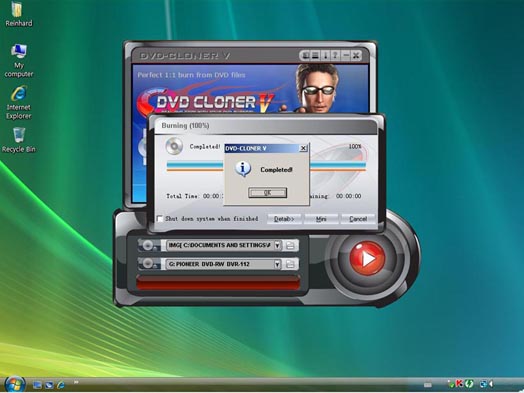This screenshot has height=393, width=524.
Task: Expand the G: PIONEER DVD-RW target dropdown
Action: coord(277,264)
